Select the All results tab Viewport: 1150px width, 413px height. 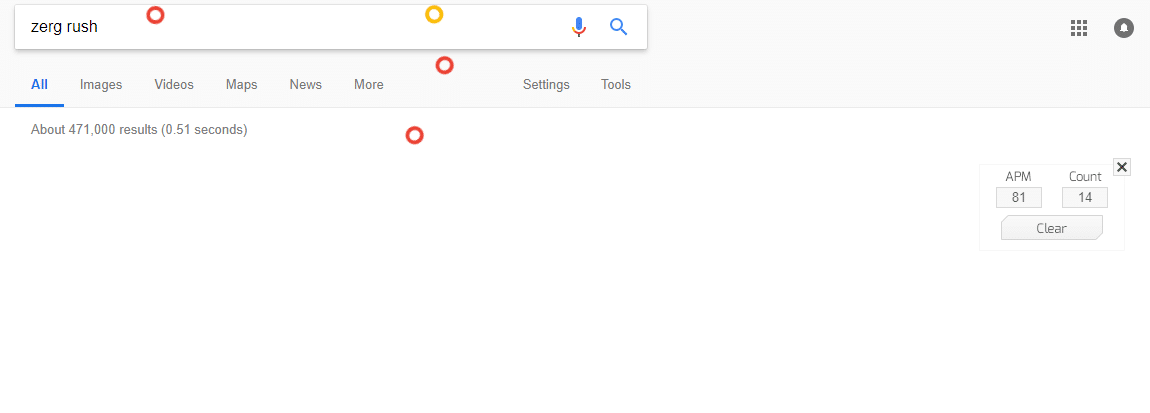[x=40, y=84]
